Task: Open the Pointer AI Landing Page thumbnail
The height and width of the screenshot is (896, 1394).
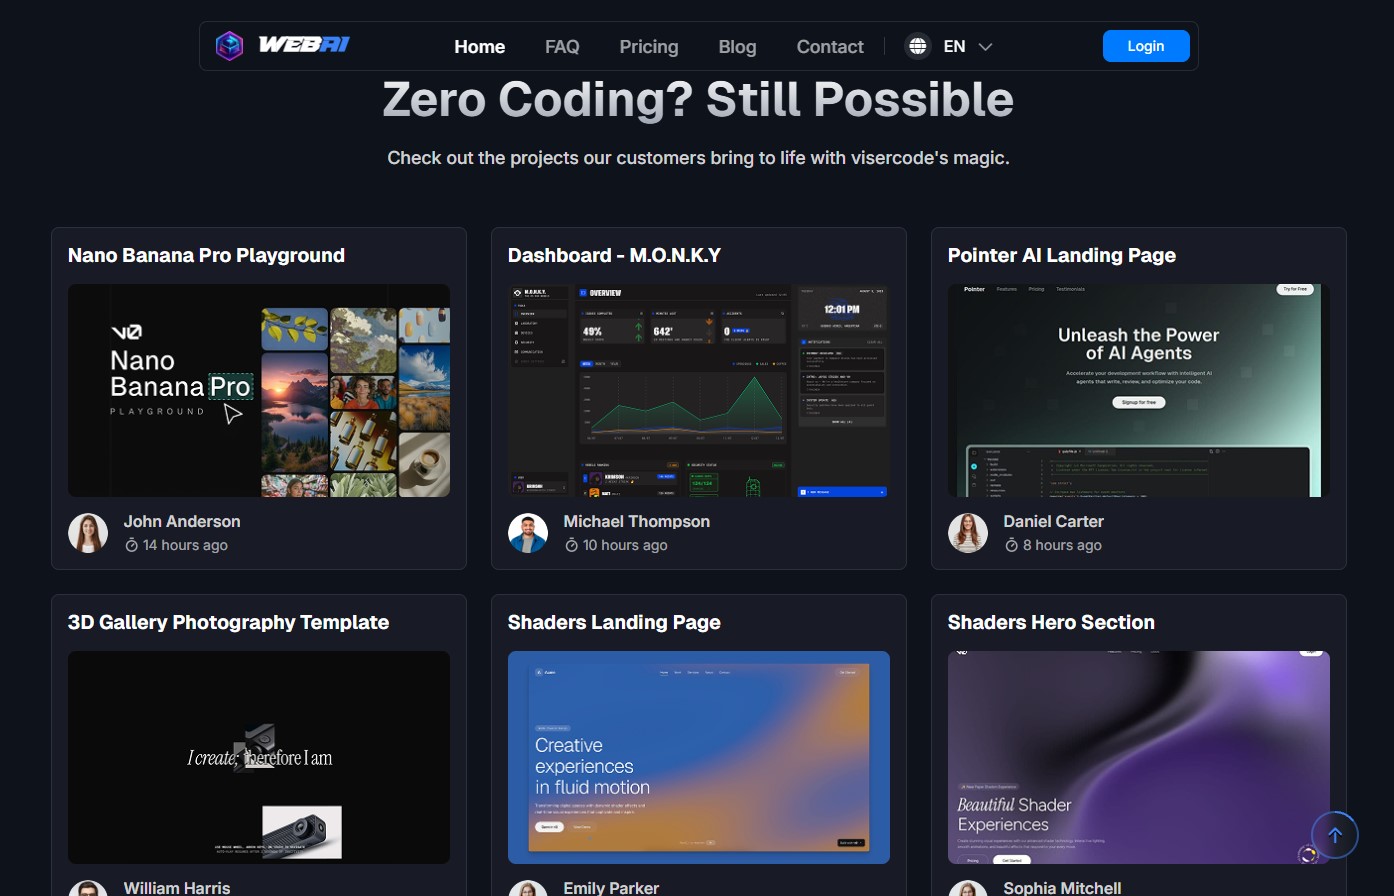Action: [x=1138, y=390]
